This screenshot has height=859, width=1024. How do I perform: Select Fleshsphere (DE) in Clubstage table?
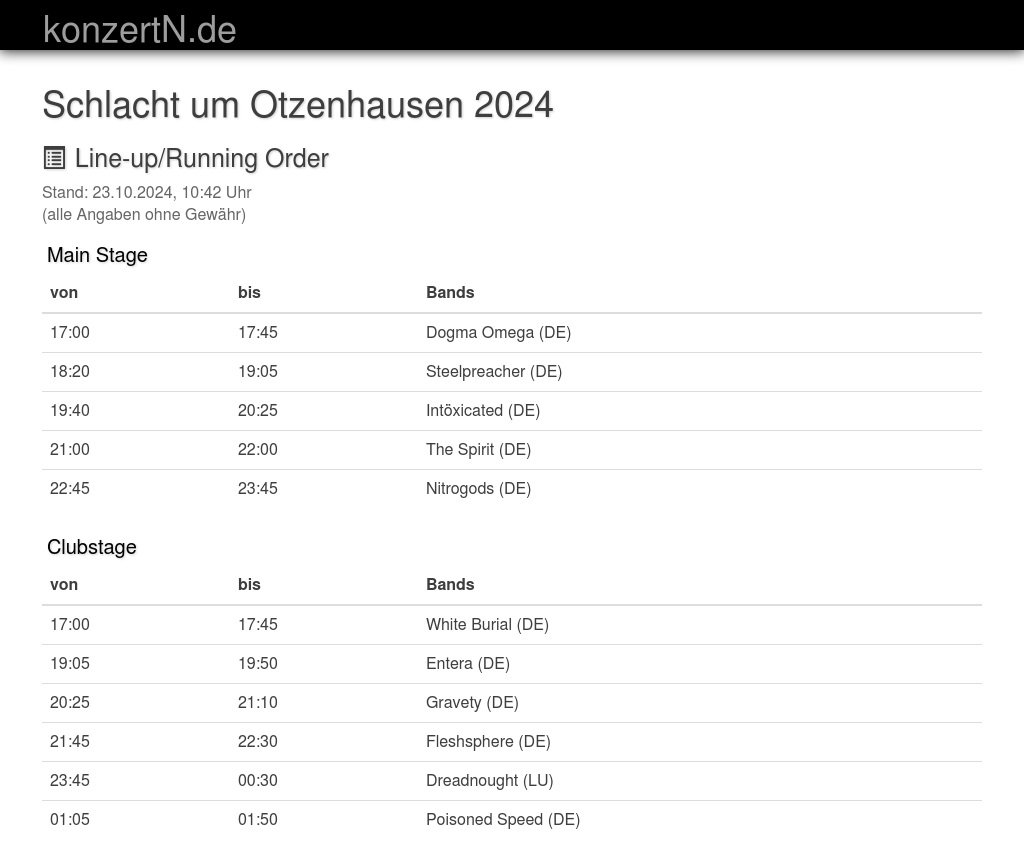[488, 741]
